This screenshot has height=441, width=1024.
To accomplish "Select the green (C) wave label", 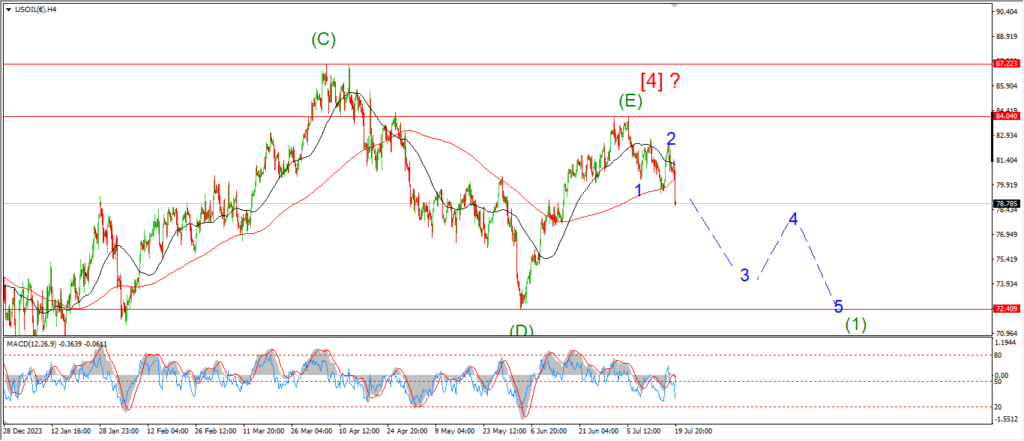I will coord(323,39).
